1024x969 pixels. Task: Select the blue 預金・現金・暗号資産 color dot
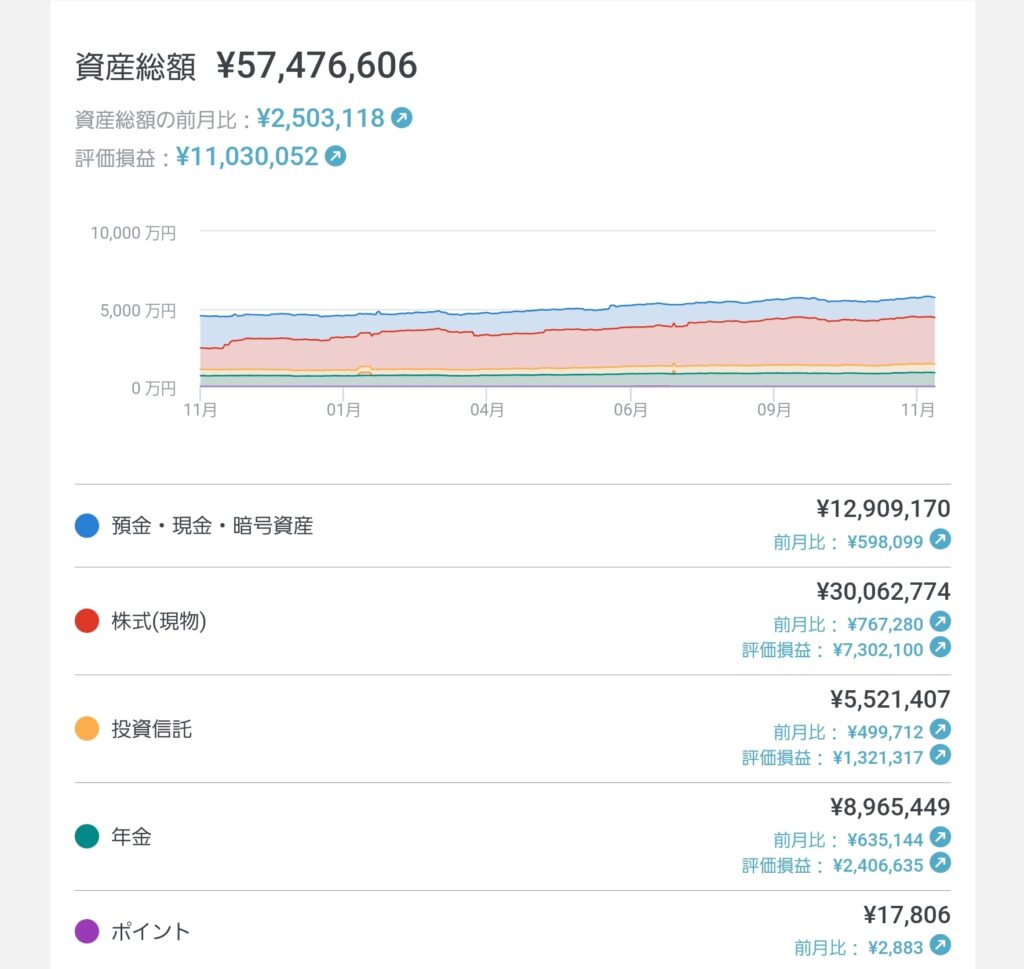click(87, 526)
